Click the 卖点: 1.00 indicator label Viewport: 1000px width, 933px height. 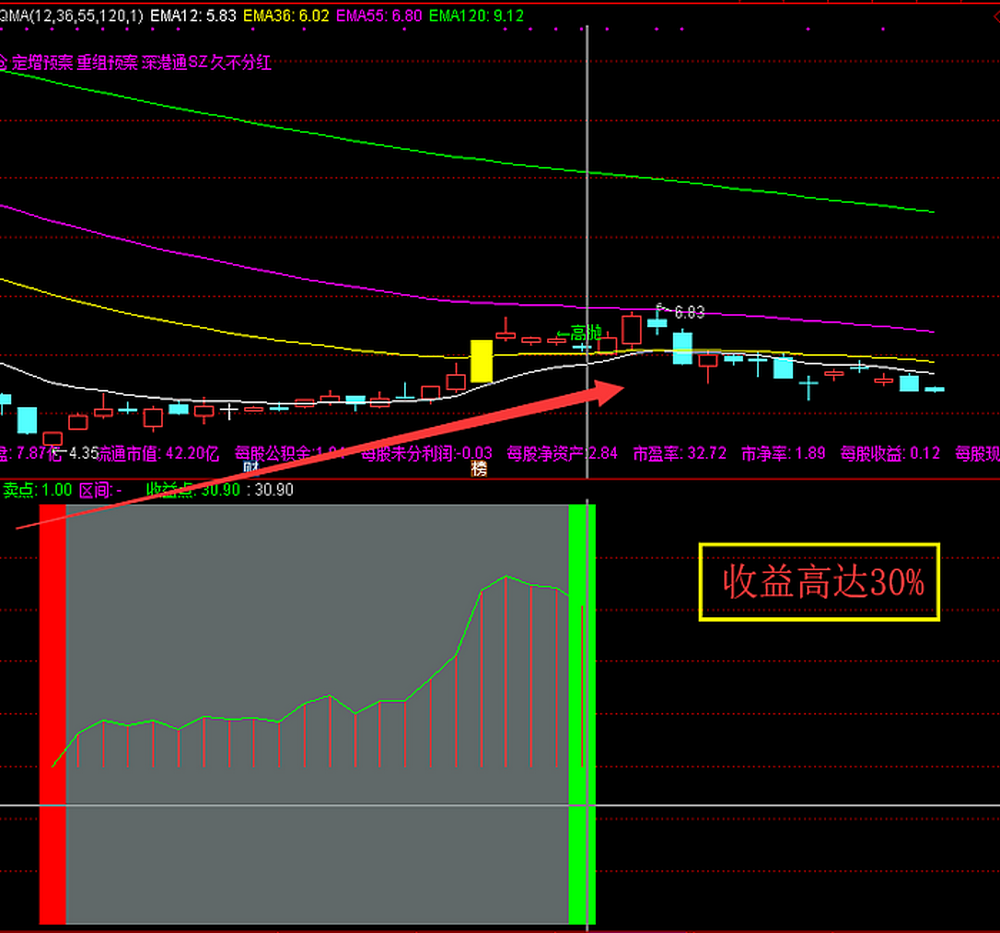pos(37,490)
